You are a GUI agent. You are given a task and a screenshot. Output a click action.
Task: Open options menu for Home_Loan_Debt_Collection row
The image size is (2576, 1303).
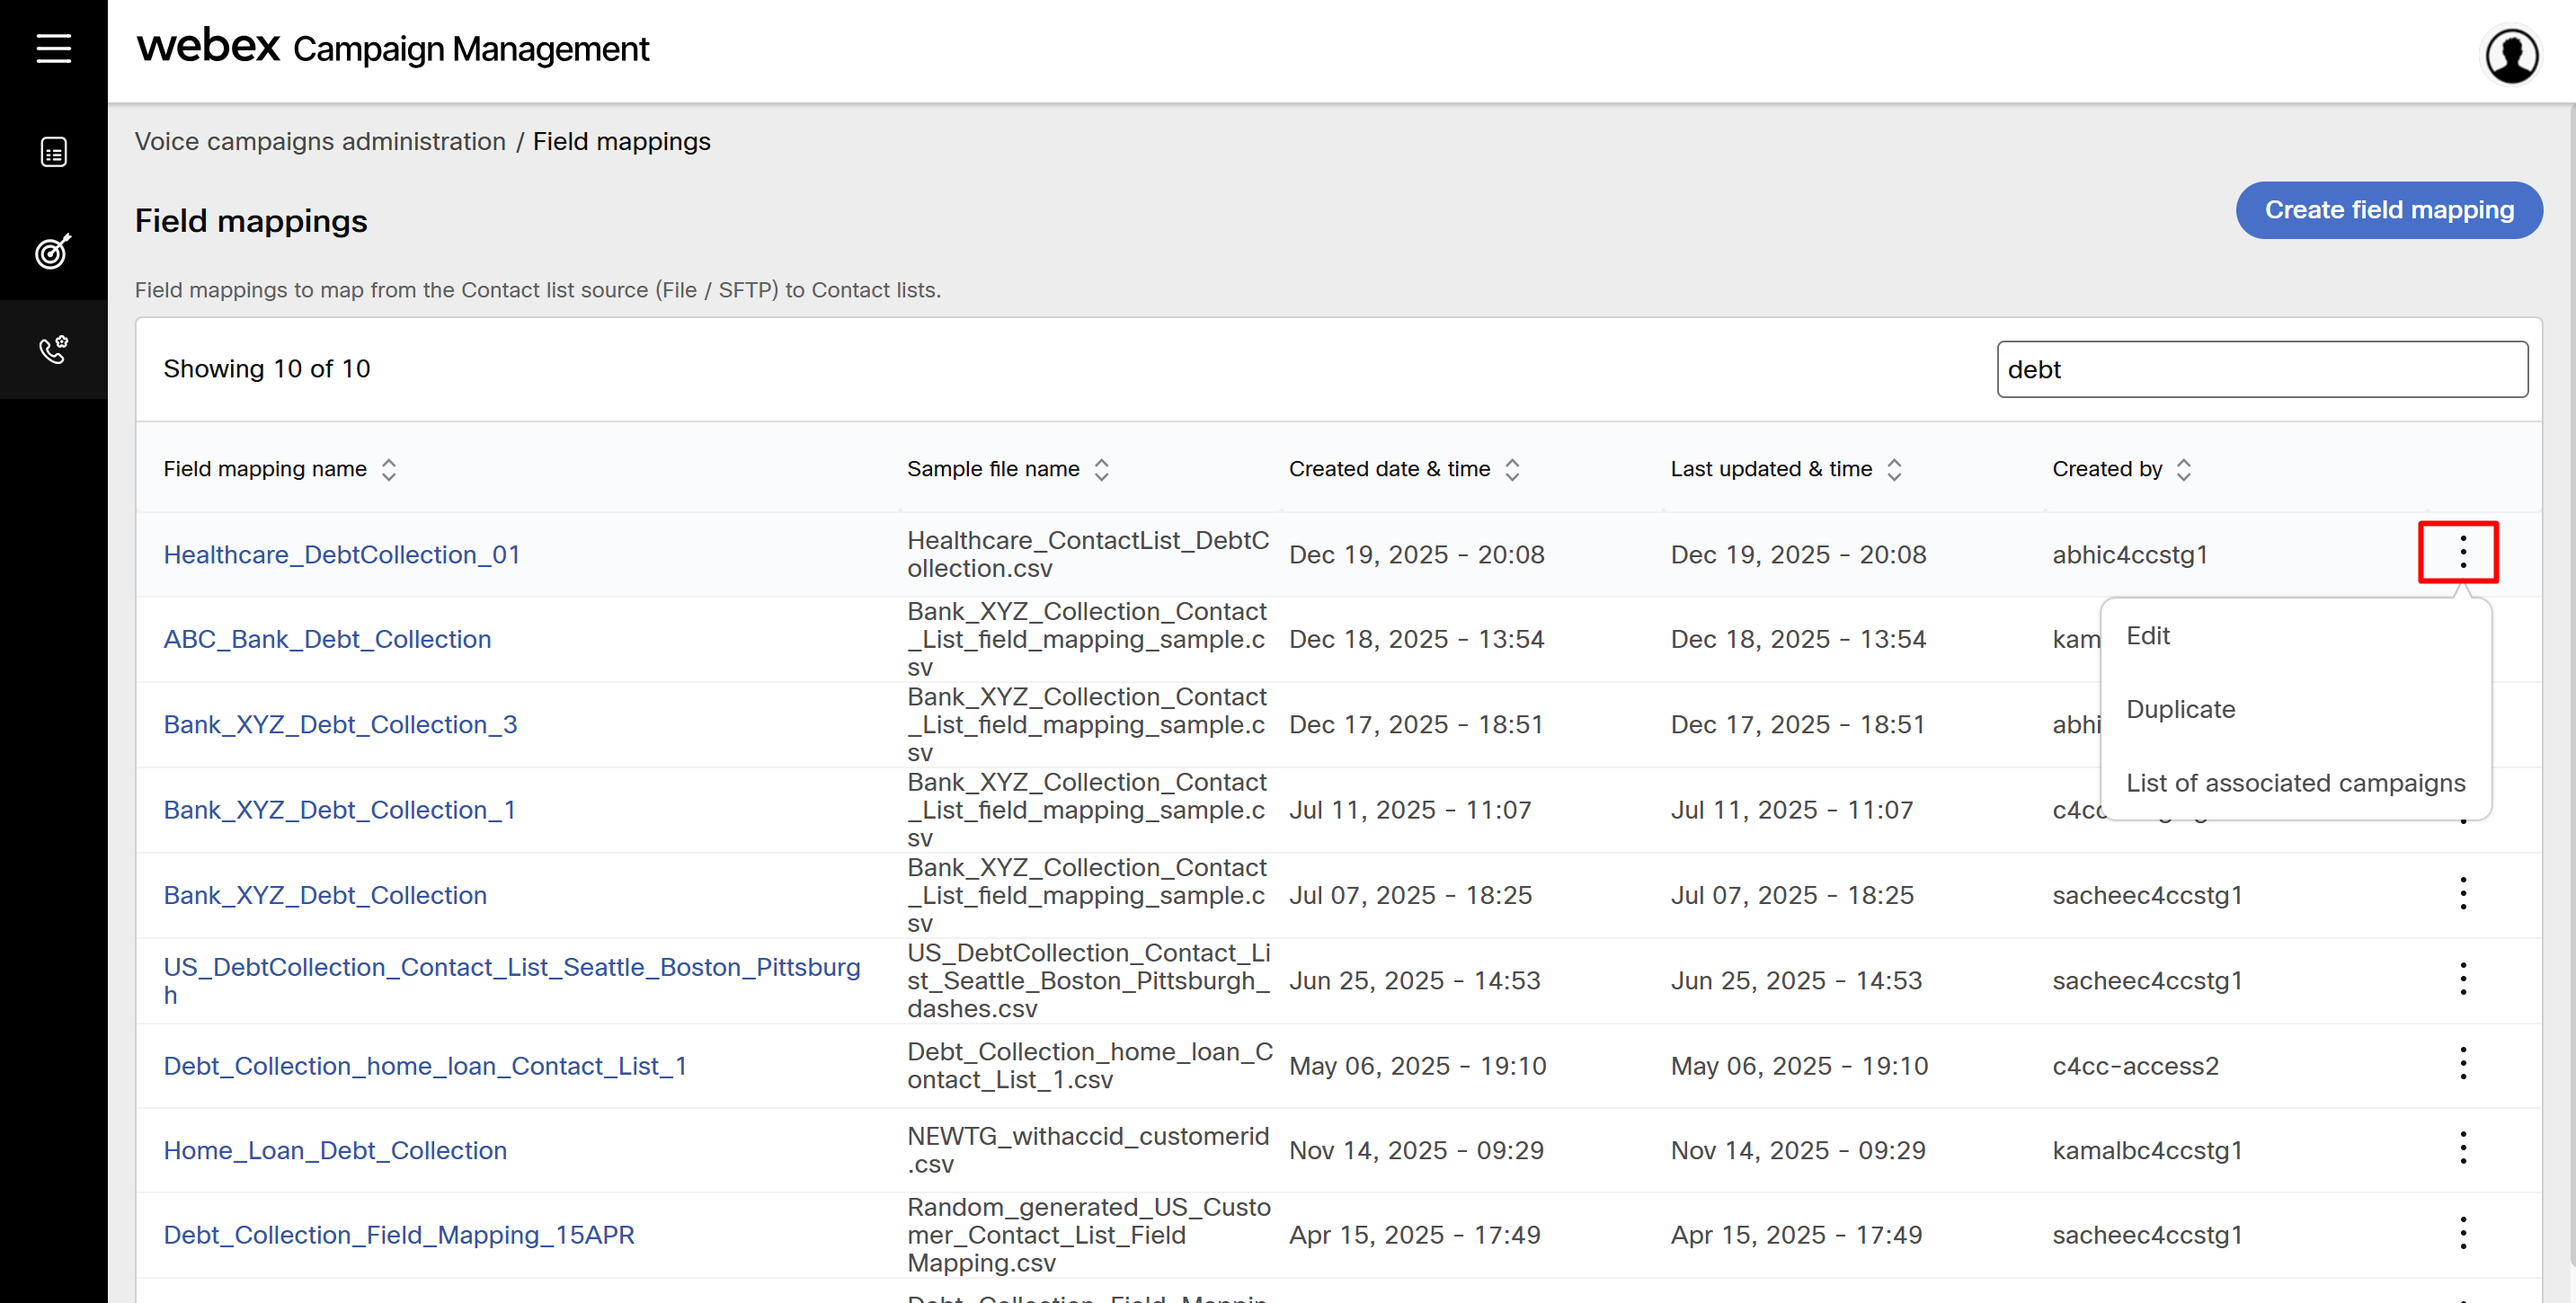tap(2462, 1148)
